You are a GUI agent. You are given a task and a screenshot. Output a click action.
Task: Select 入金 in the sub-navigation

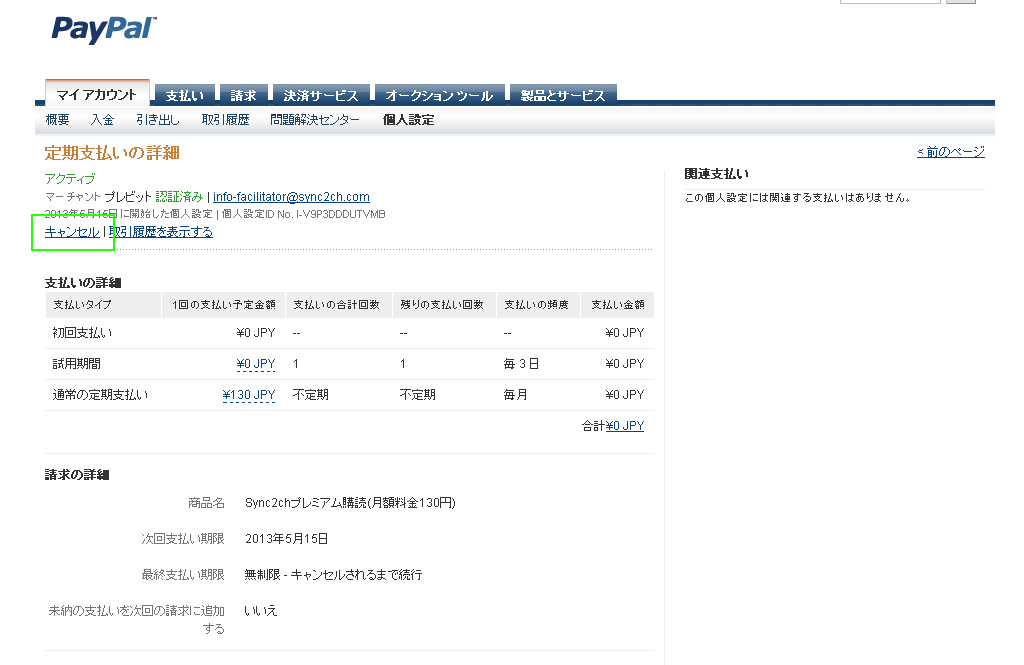[x=103, y=120]
